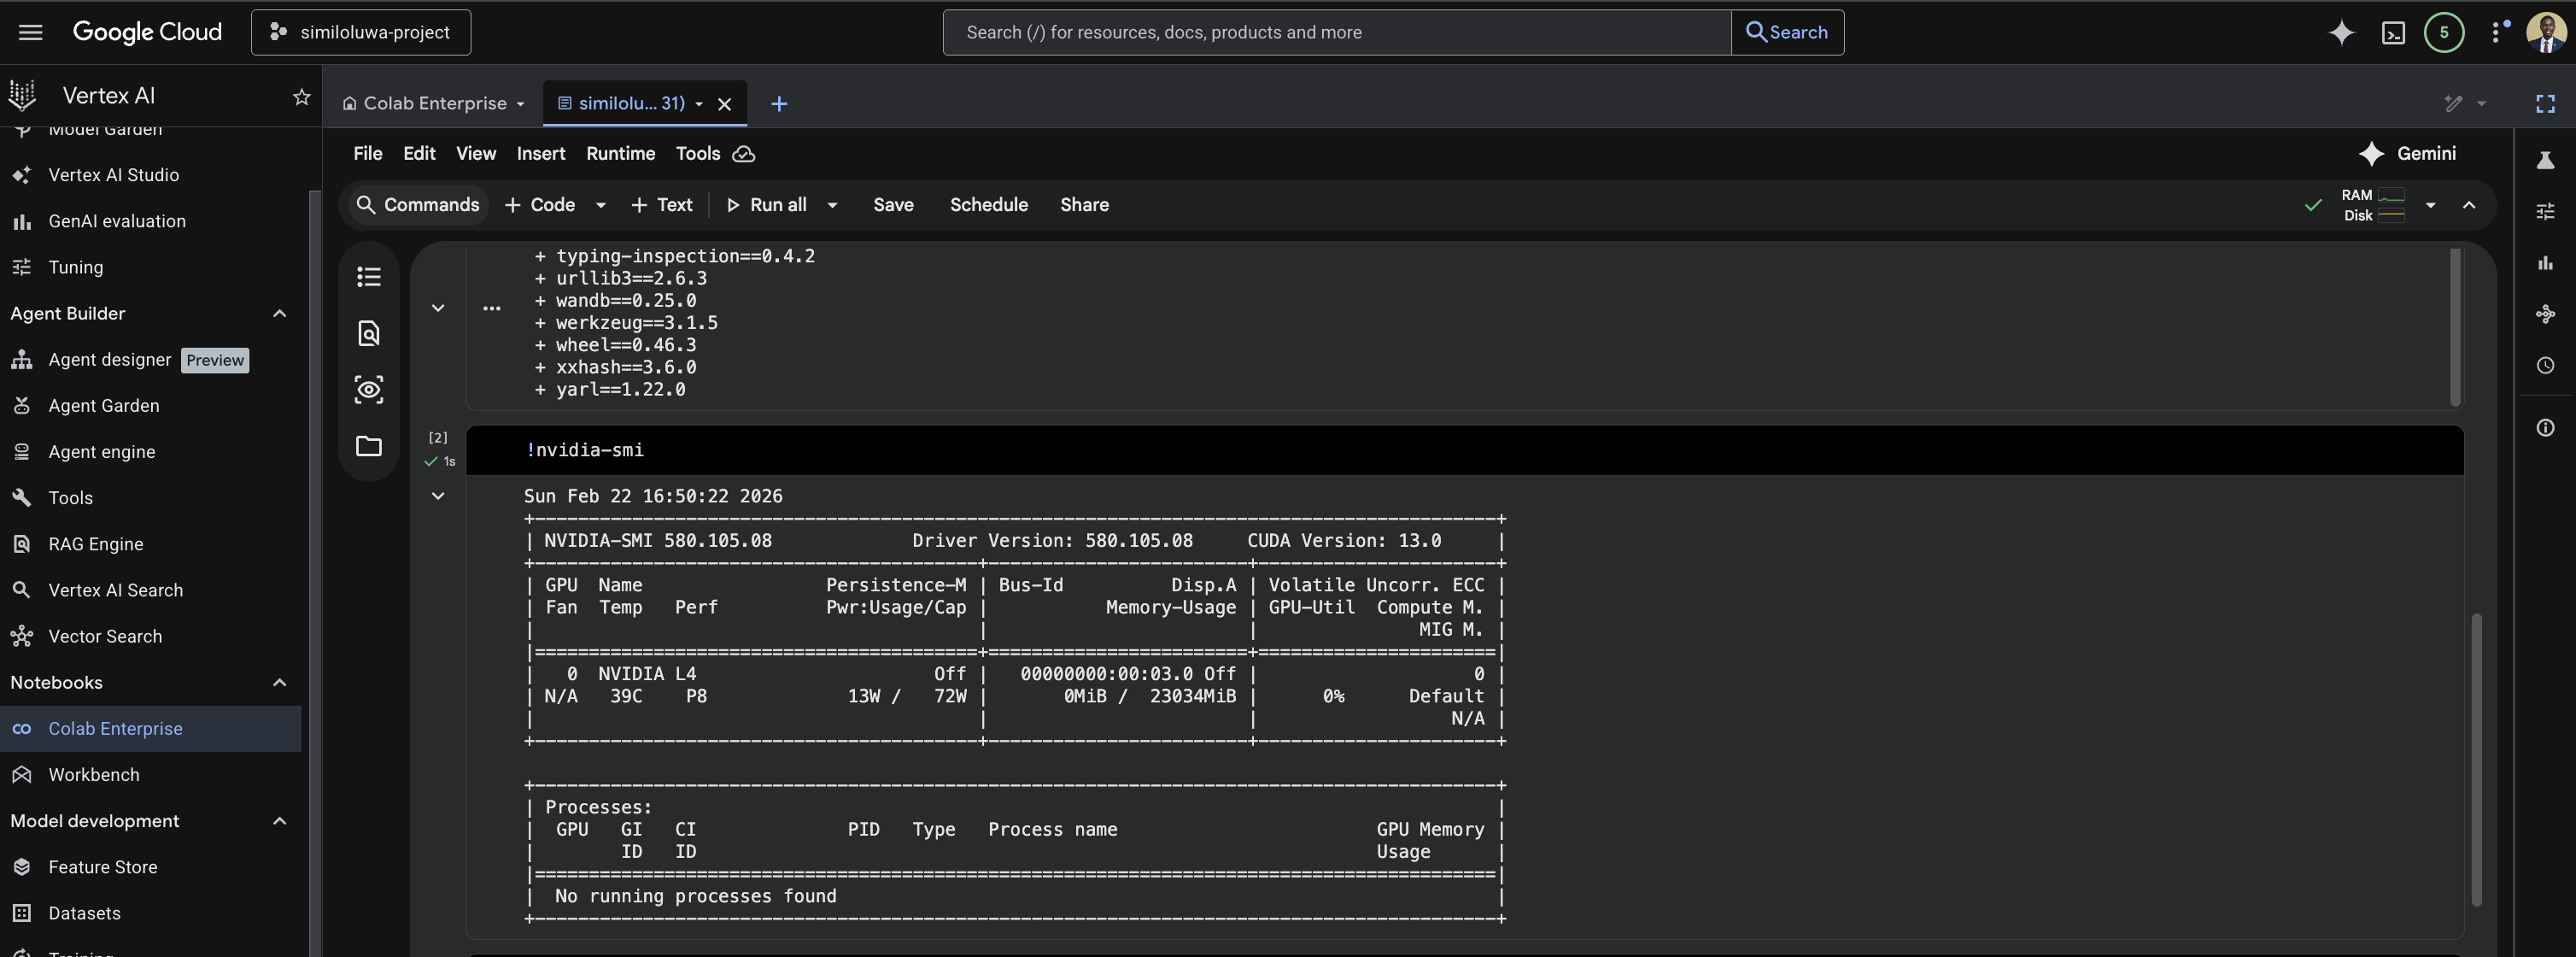Open the file browser in the notebook sidebar

tap(369, 447)
